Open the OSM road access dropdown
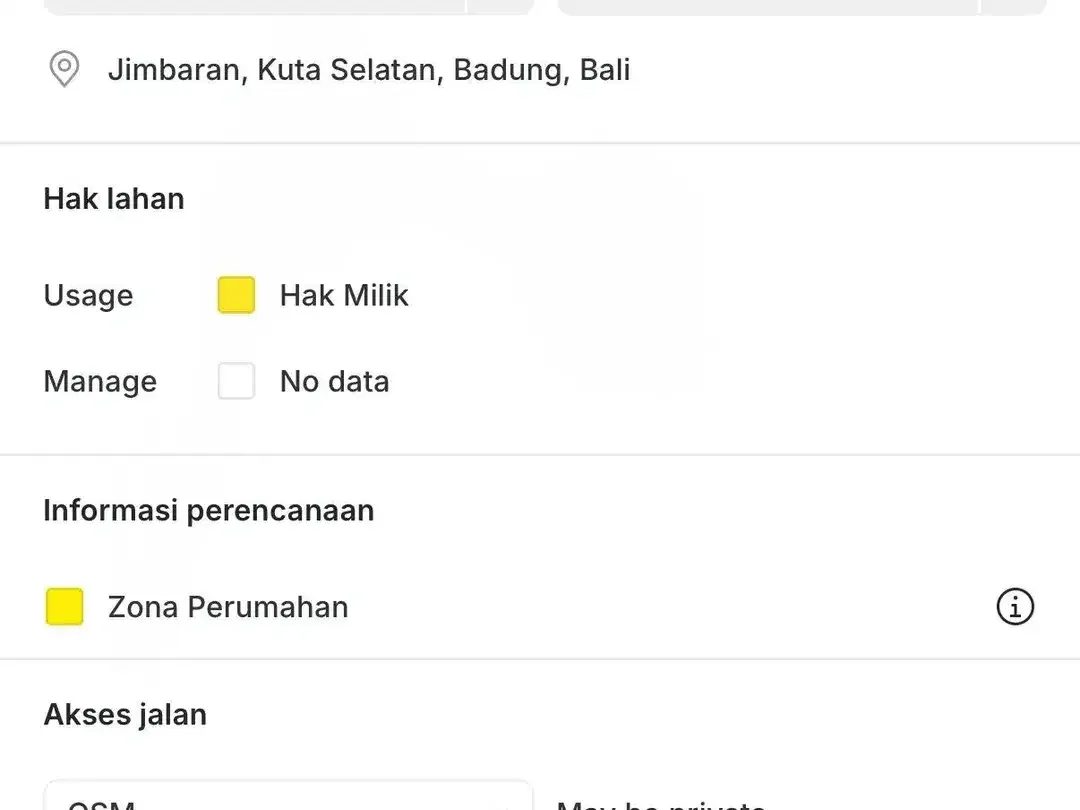Viewport: 1080px width, 810px height. (289, 796)
